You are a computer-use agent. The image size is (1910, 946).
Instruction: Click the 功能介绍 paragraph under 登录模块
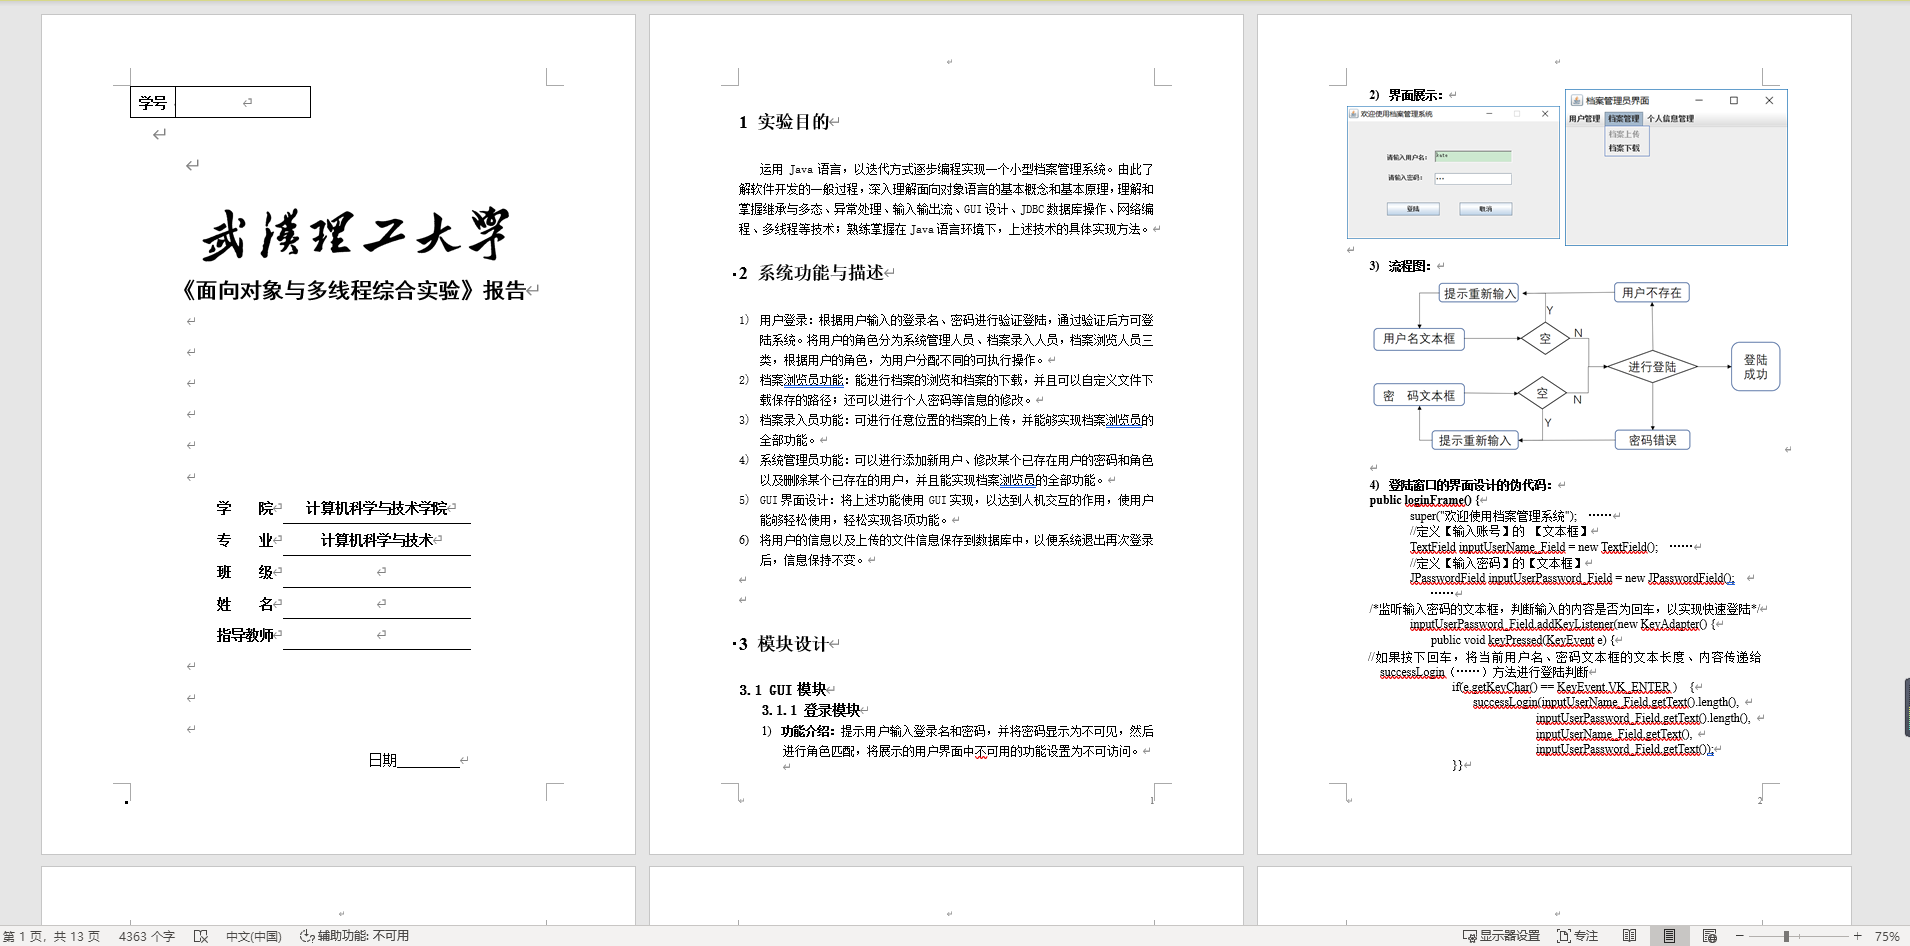tap(966, 741)
